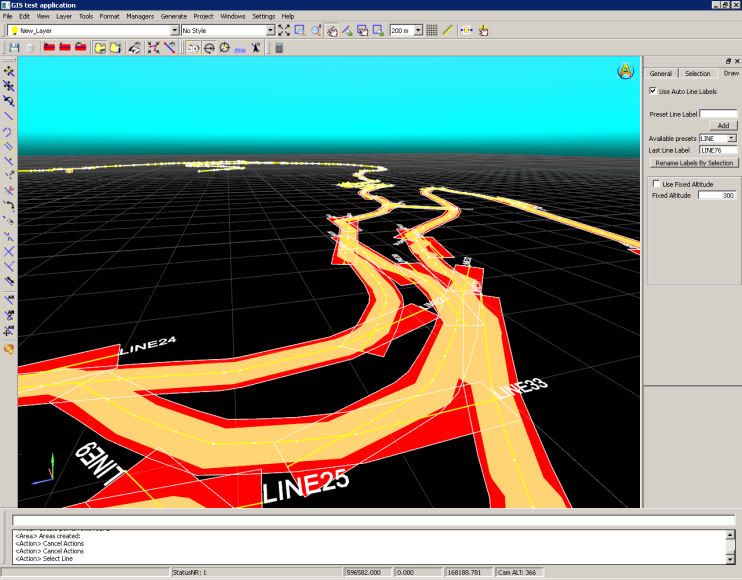Screen dimensions: 742x580
Task: Open the 200 m distance dropdown
Action: tap(417, 31)
